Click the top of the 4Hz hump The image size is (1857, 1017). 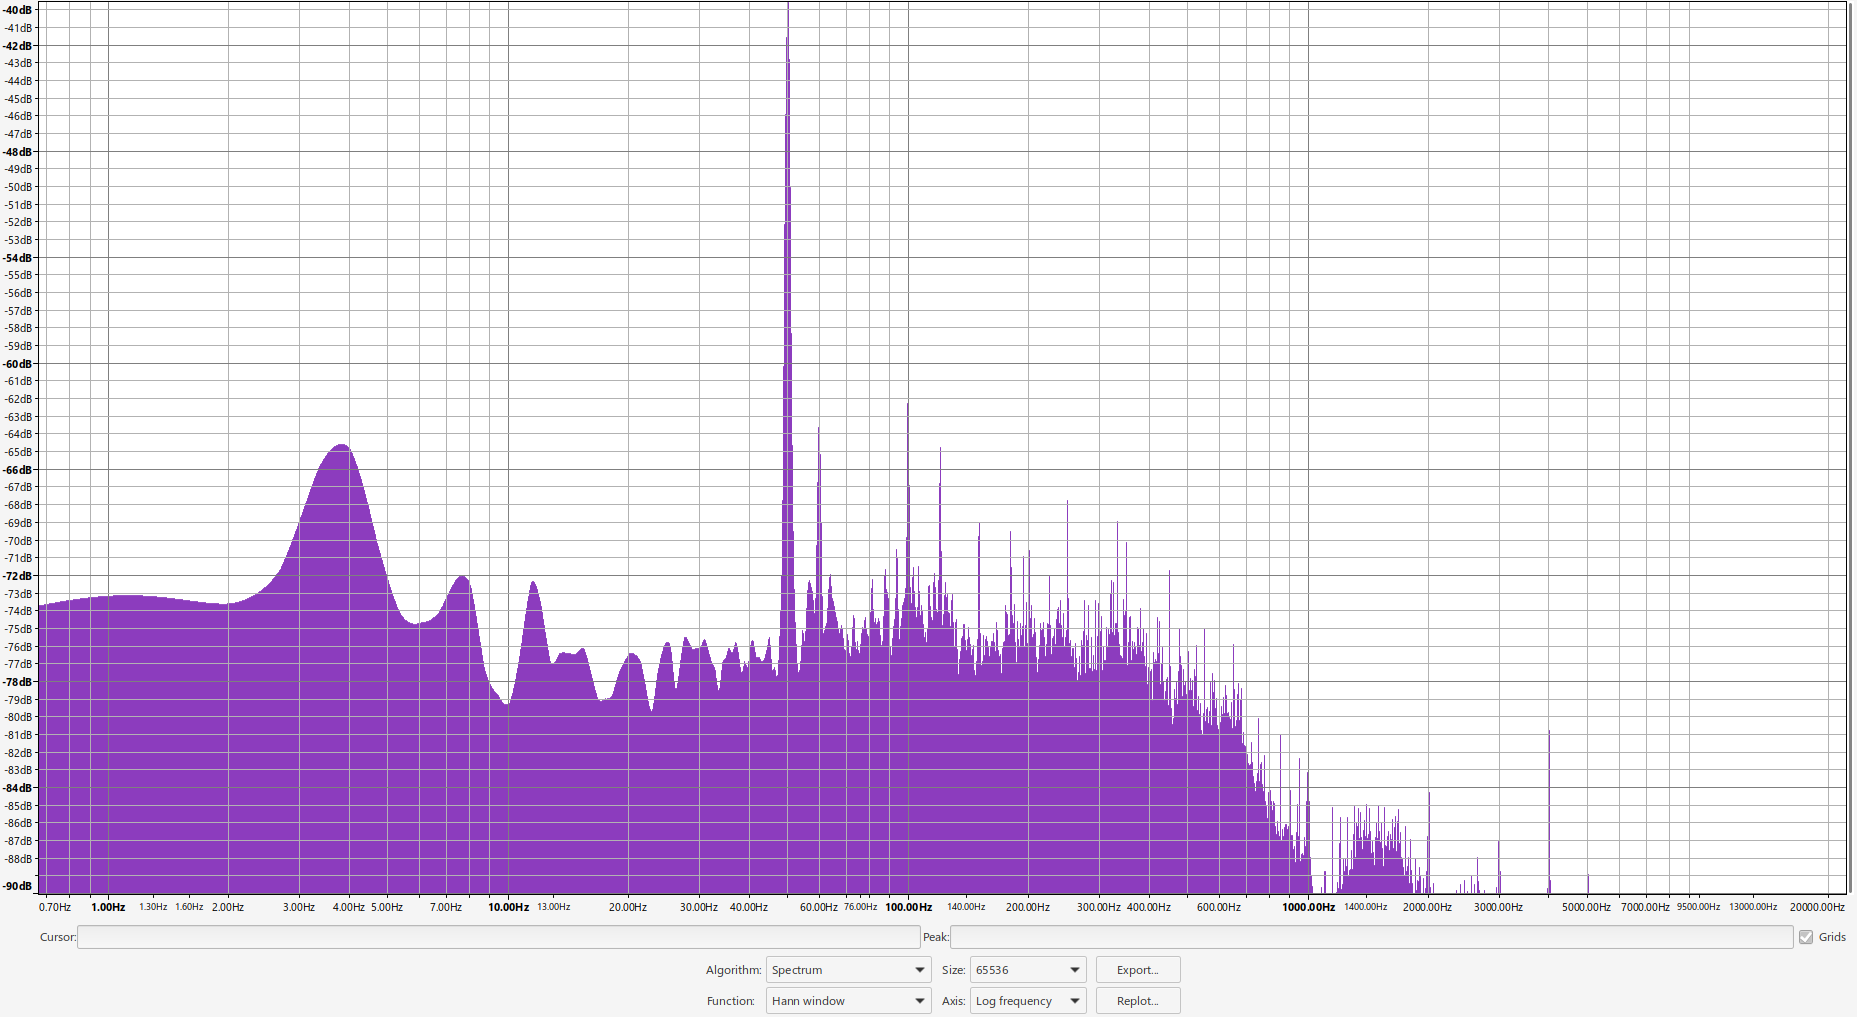pos(343,446)
